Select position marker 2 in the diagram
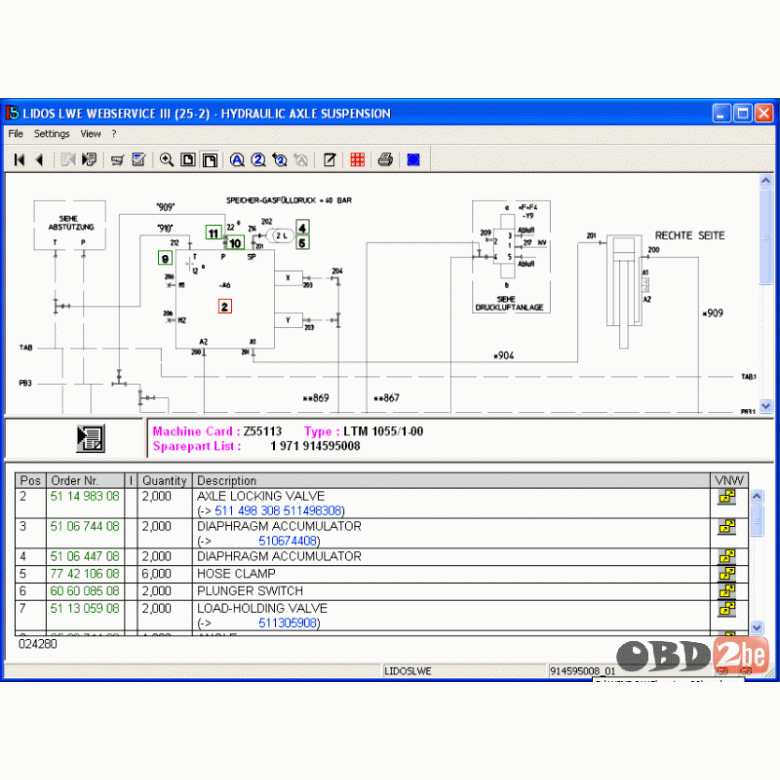The width and height of the screenshot is (780, 780). [225, 306]
